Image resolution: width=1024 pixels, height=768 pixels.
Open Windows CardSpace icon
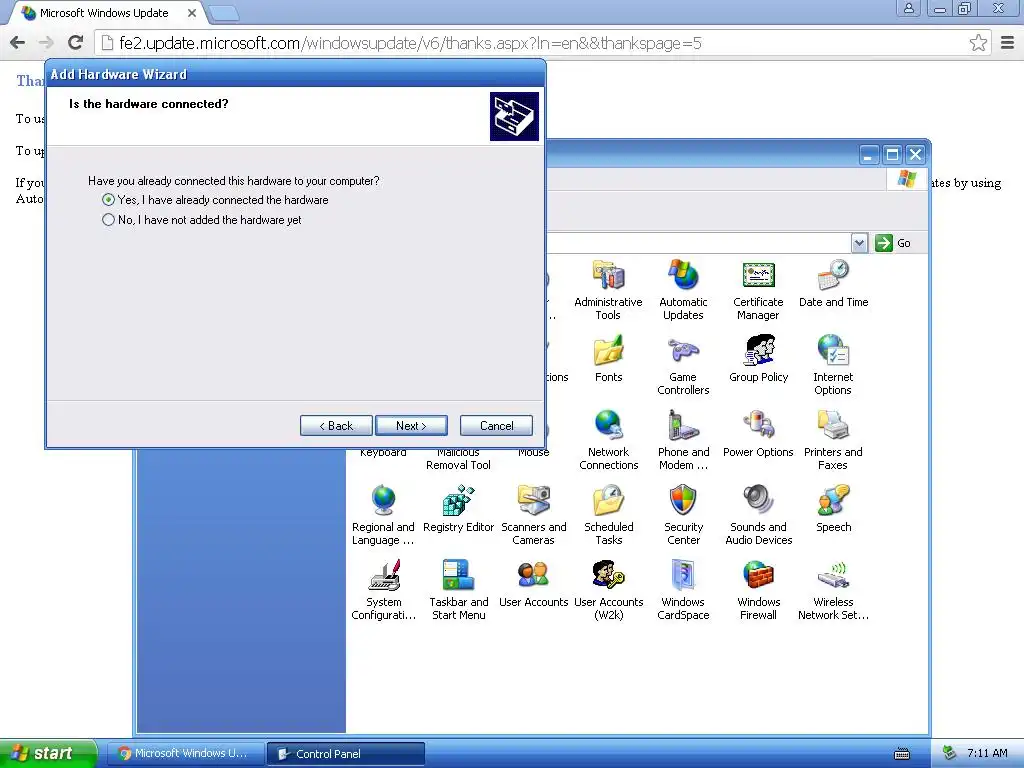click(x=683, y=576)
